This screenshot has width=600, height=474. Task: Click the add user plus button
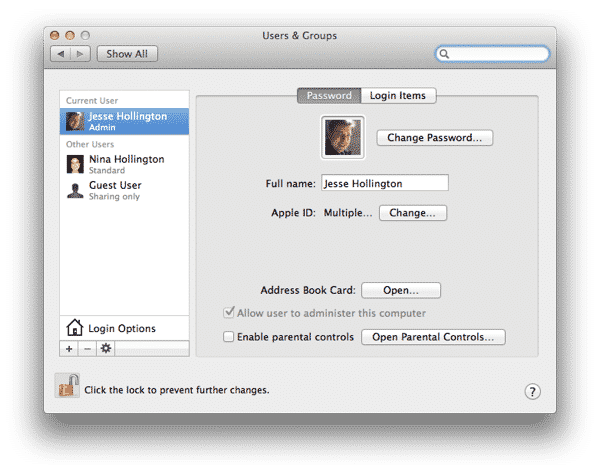click(69, 349)
